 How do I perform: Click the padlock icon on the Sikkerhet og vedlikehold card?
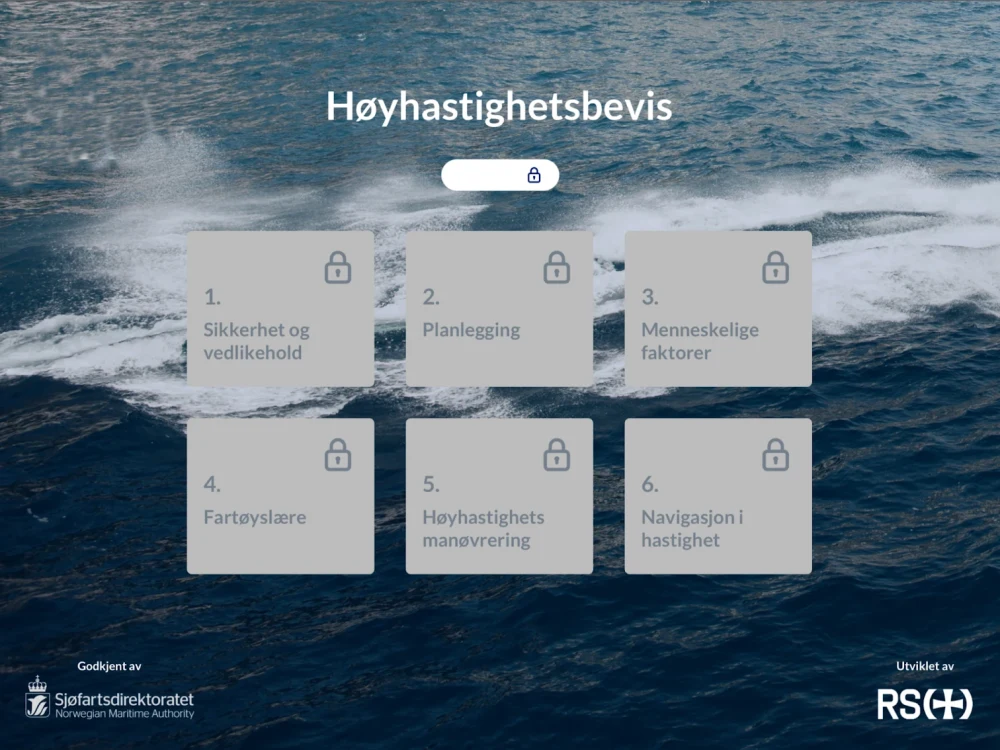[338, 267]
